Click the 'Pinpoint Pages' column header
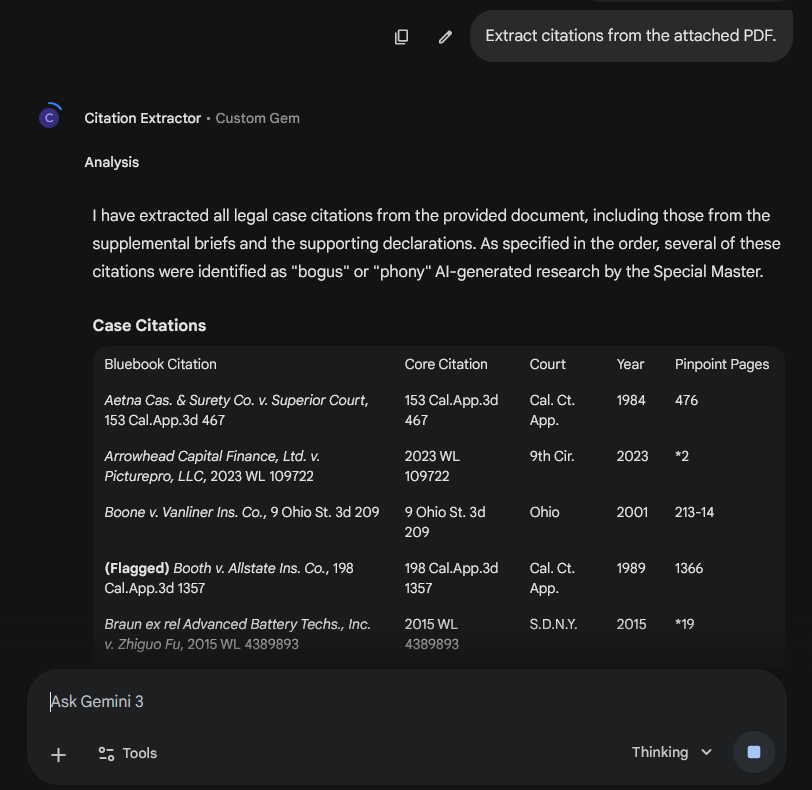812x790 pixels. click(722, 364)
